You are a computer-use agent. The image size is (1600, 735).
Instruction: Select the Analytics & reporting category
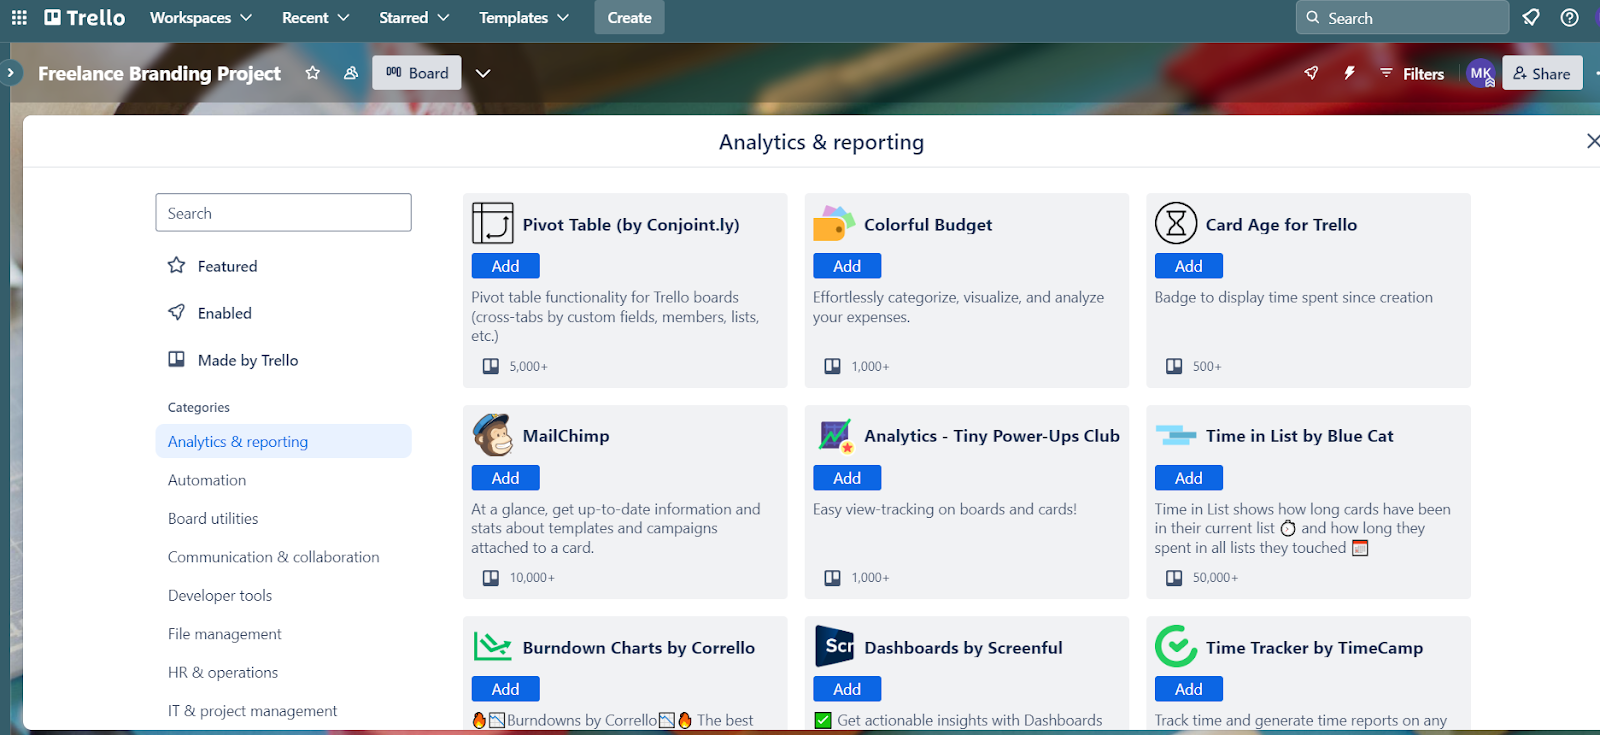point(283,441)
